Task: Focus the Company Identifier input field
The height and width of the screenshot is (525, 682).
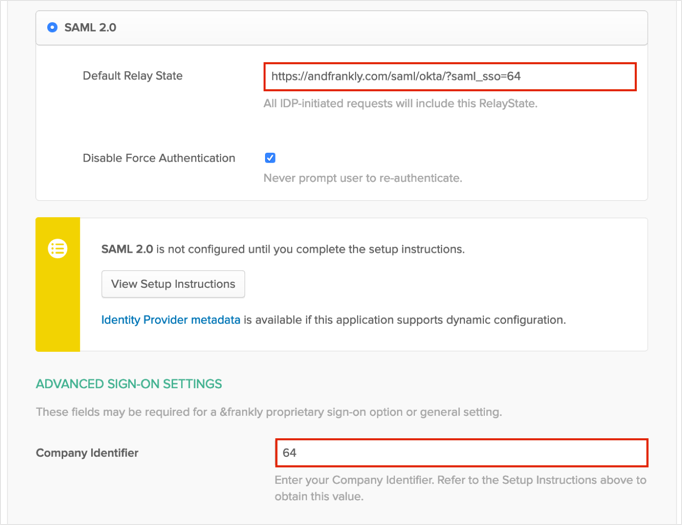Action: [x=461, y=453]
